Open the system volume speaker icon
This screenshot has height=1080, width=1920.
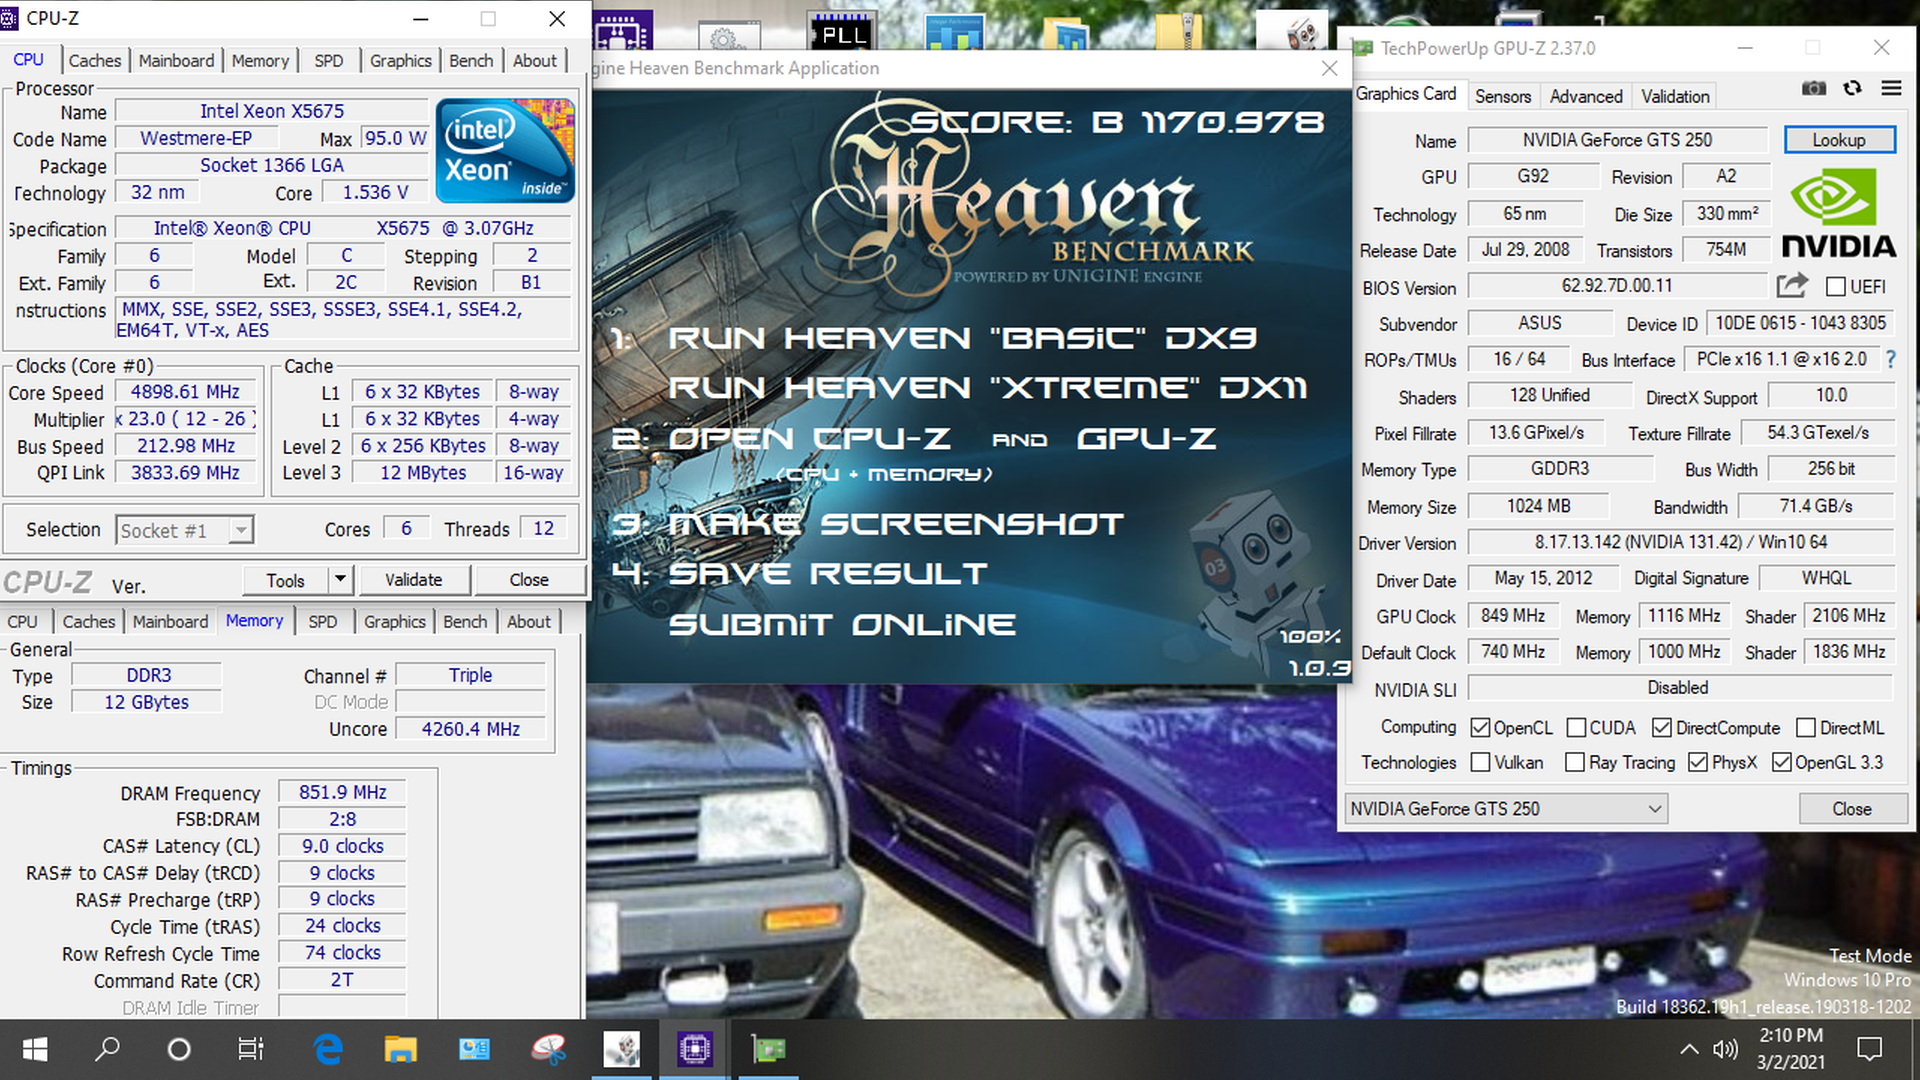[x=1725, y=1049]
